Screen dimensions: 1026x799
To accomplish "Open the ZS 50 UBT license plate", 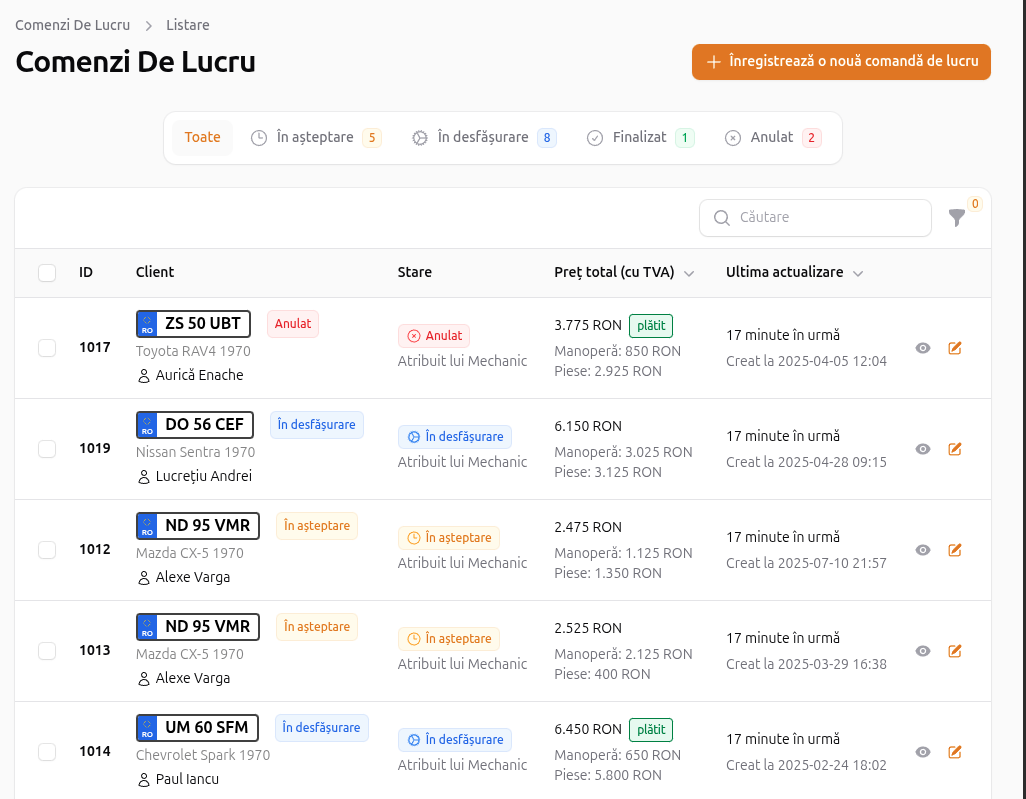I will (195, 324).
